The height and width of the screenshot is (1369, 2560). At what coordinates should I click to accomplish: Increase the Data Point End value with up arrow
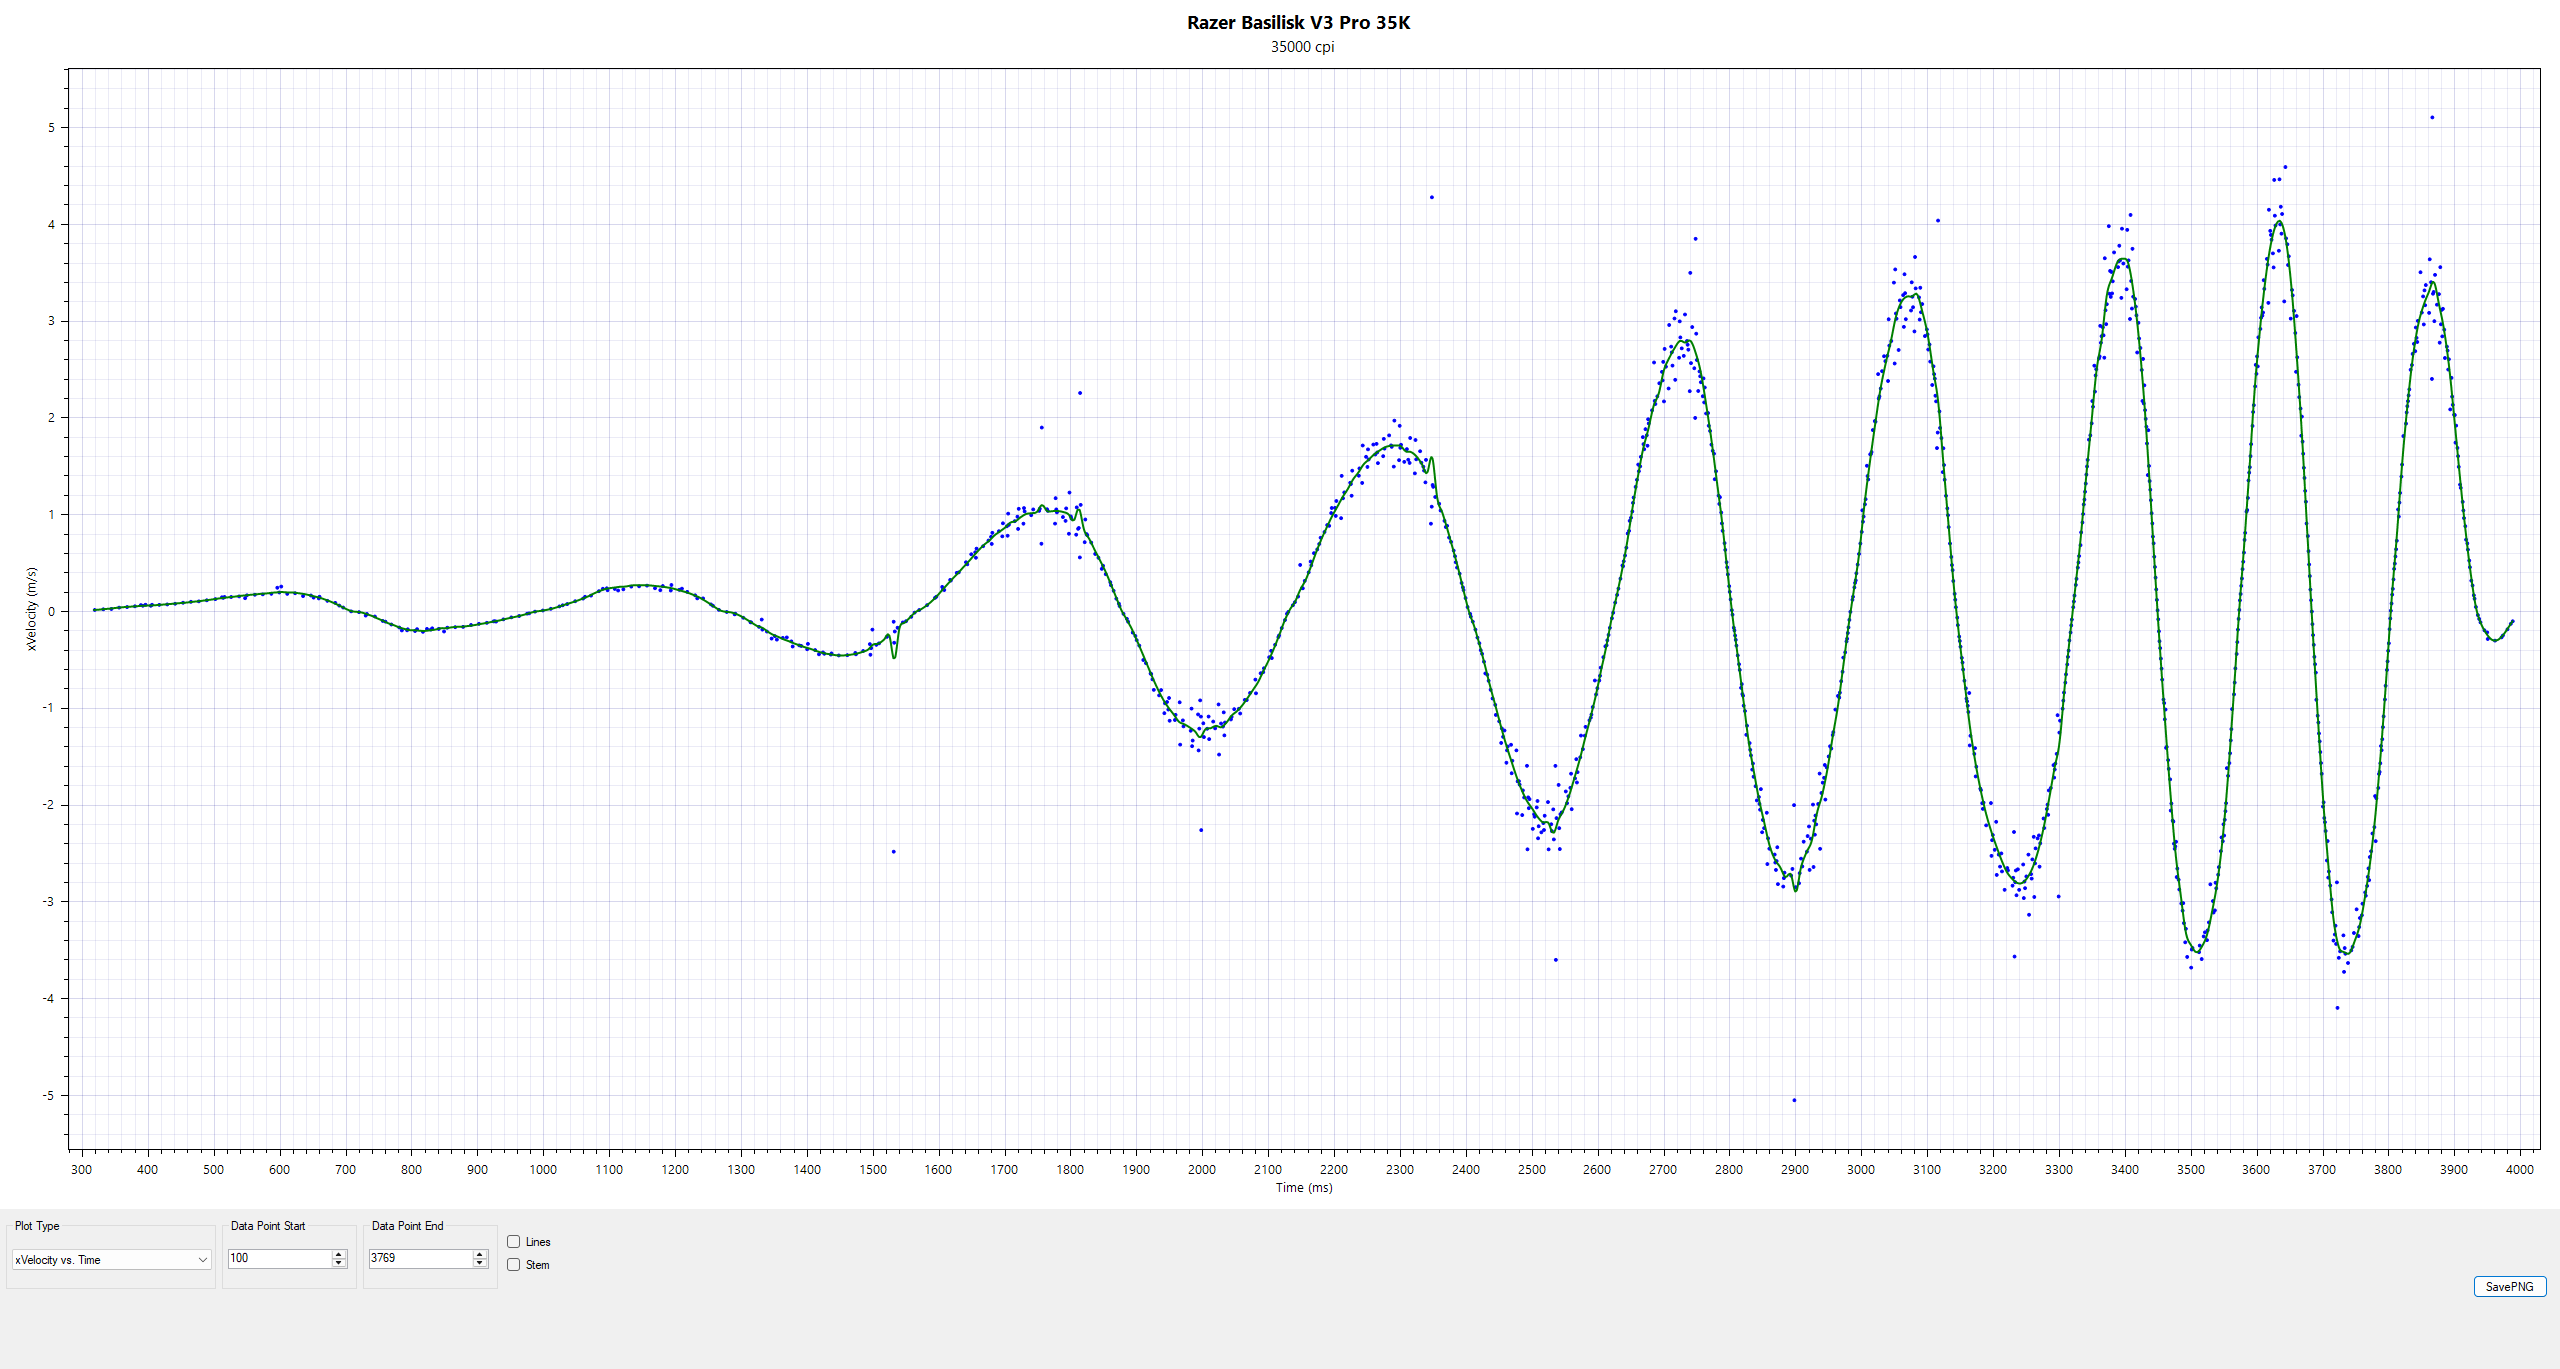(x=480, y=1254)
